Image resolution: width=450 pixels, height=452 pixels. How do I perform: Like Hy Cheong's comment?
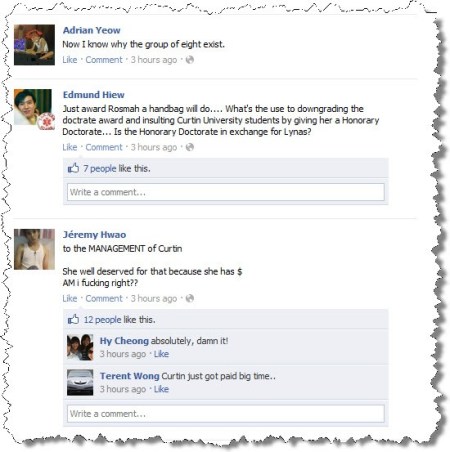tap(161, 354)
